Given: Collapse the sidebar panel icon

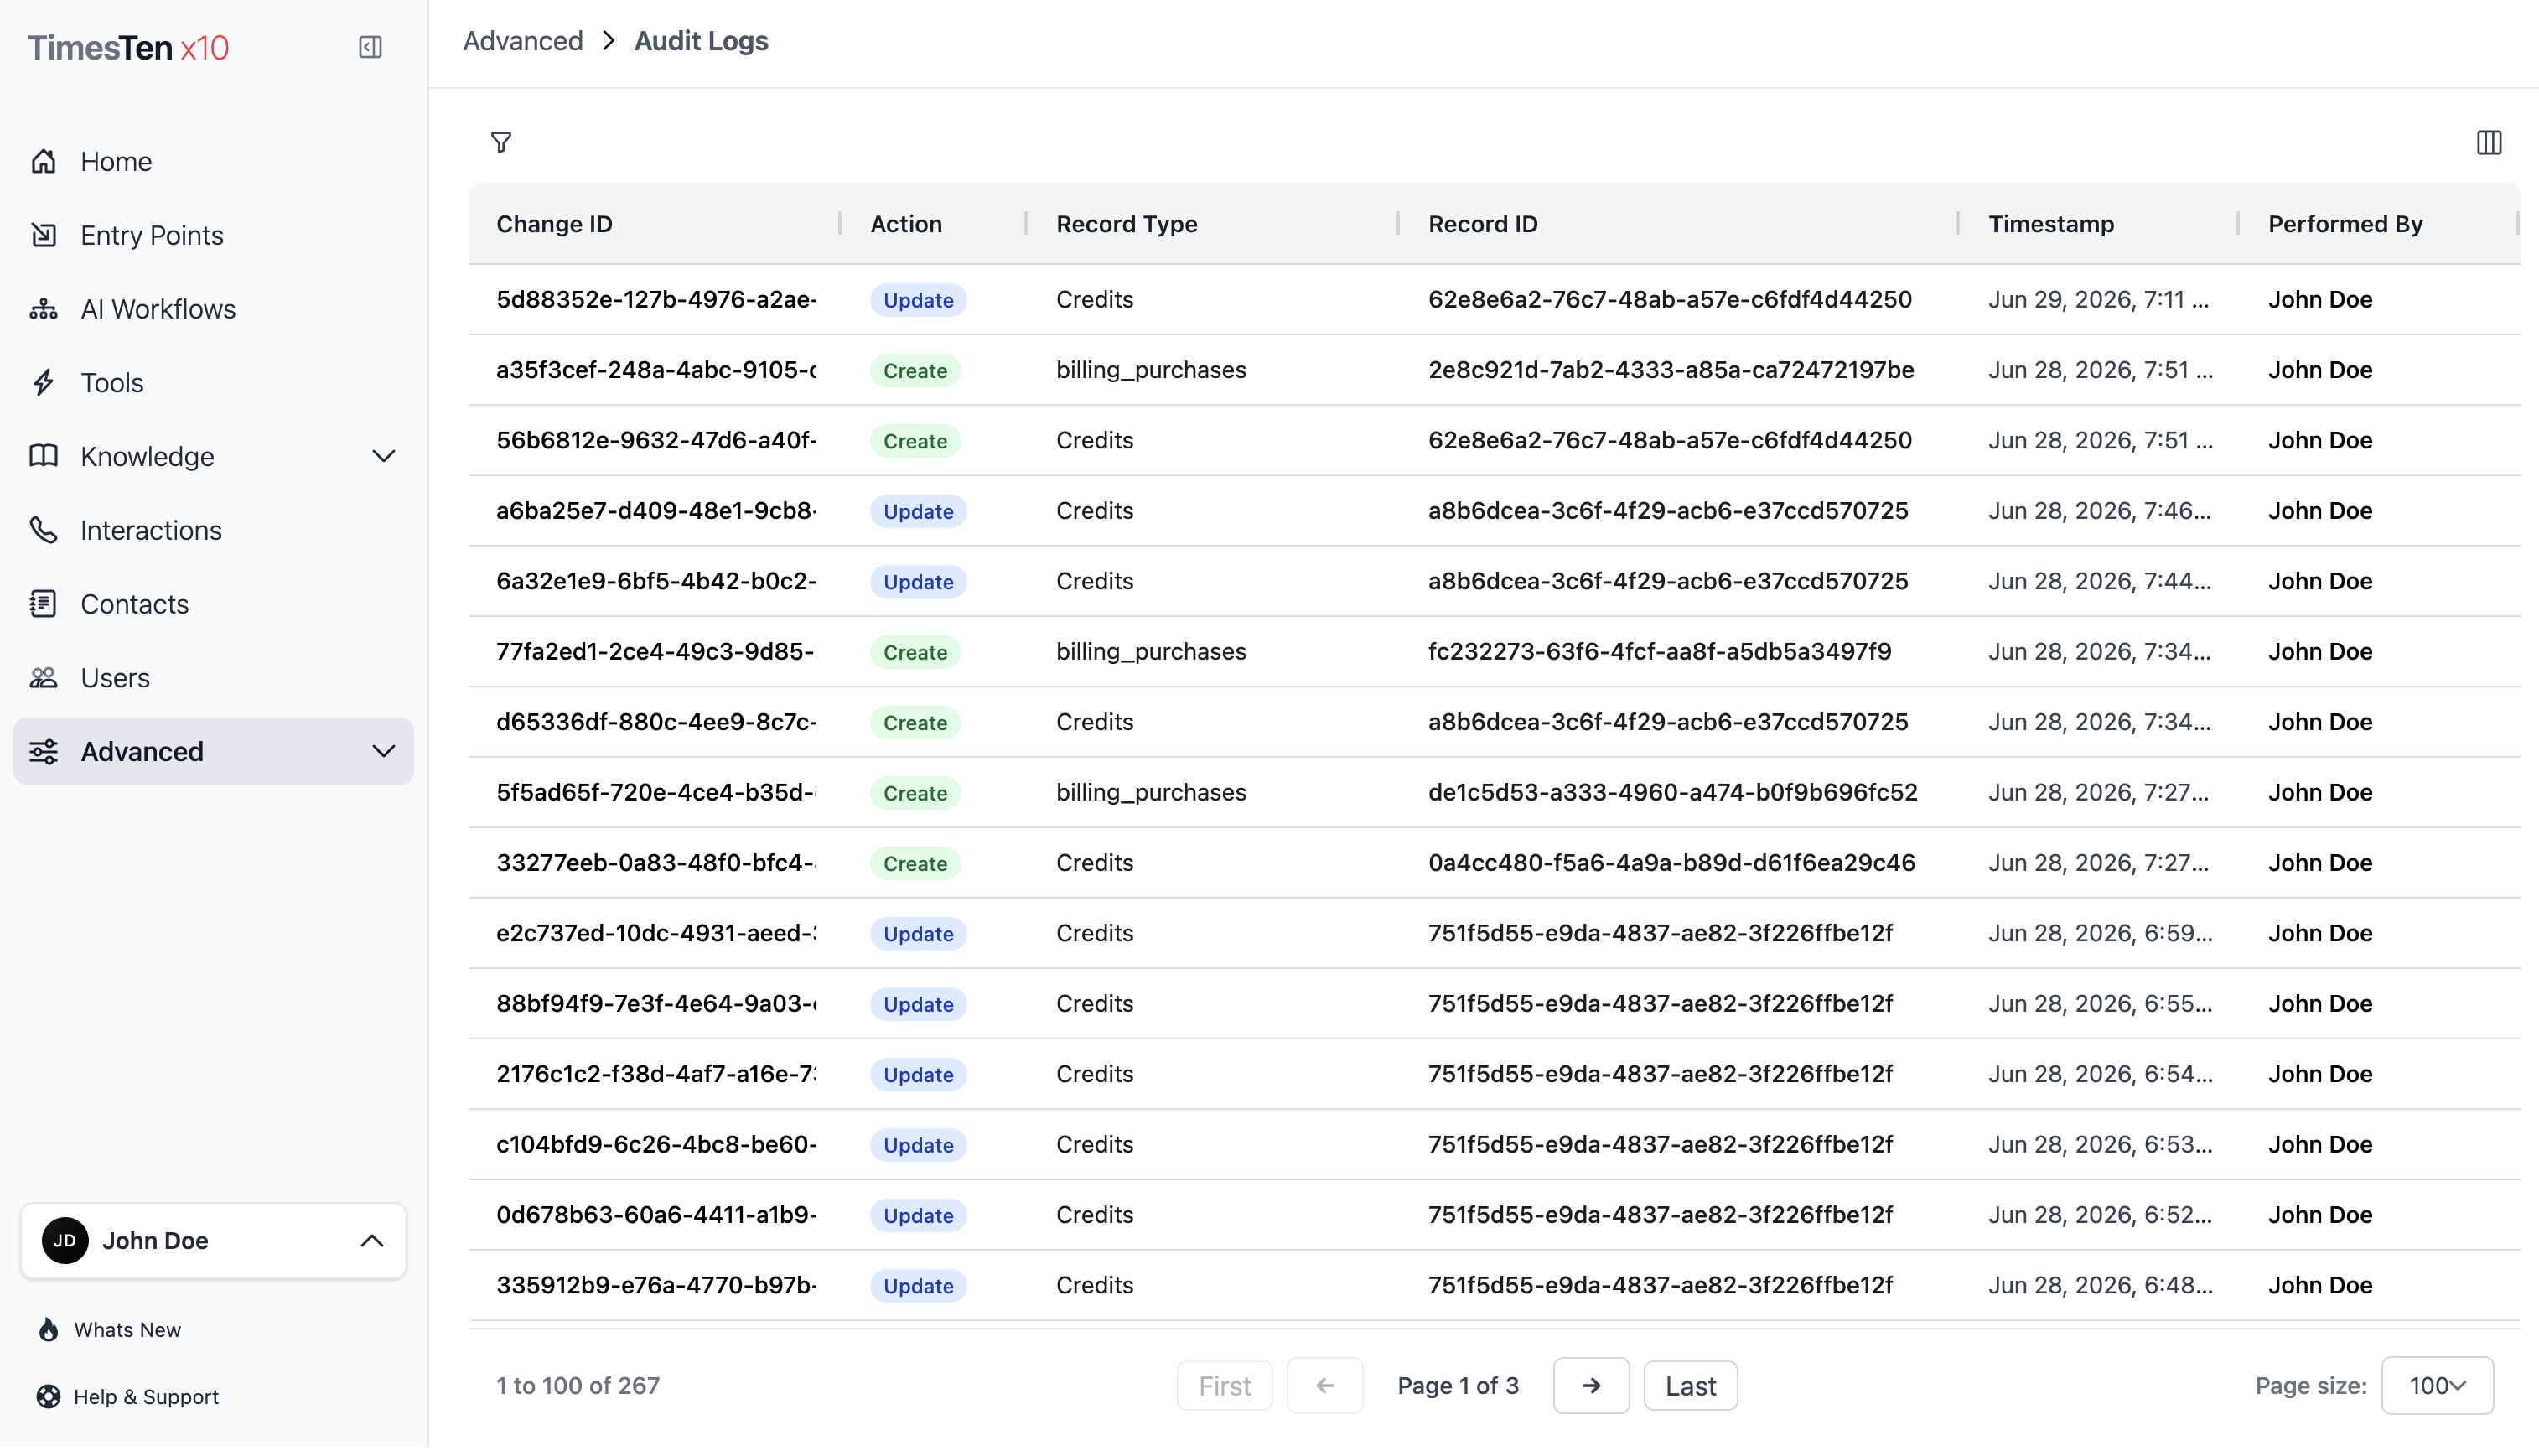Looking at the screenshot, I should tap(370, 47).
